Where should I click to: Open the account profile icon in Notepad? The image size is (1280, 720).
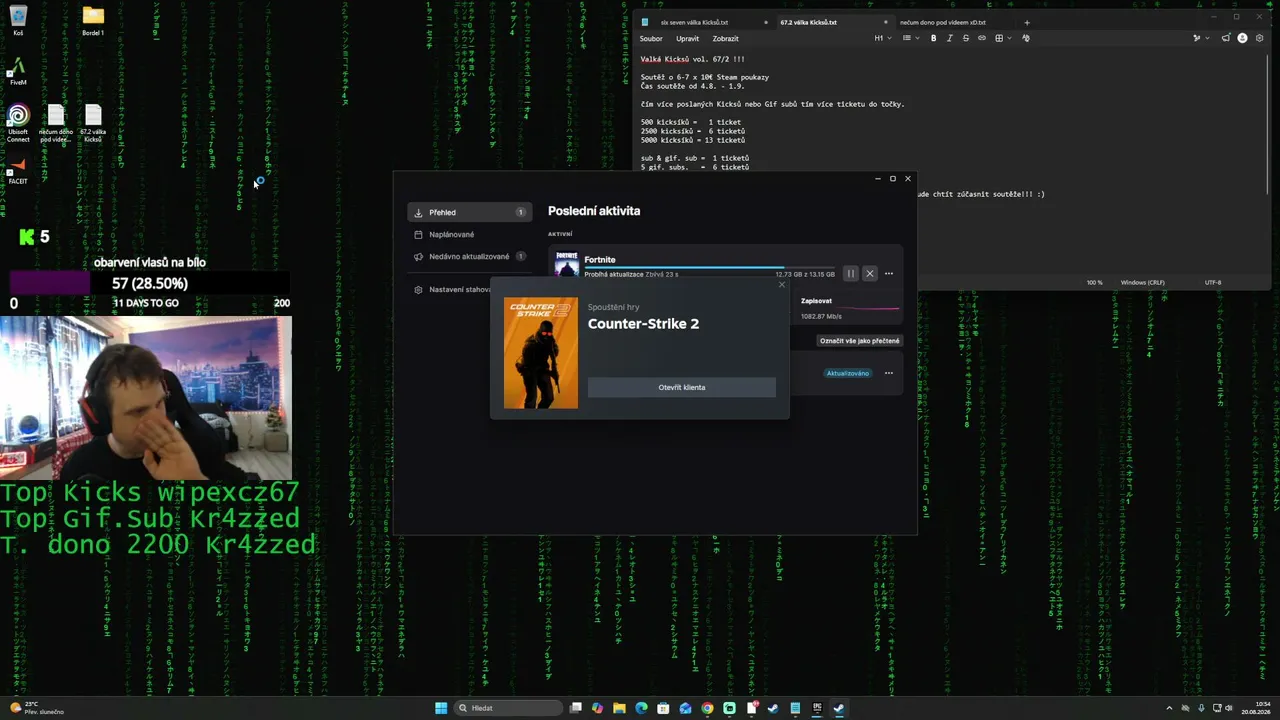(x=1243, y=38)
